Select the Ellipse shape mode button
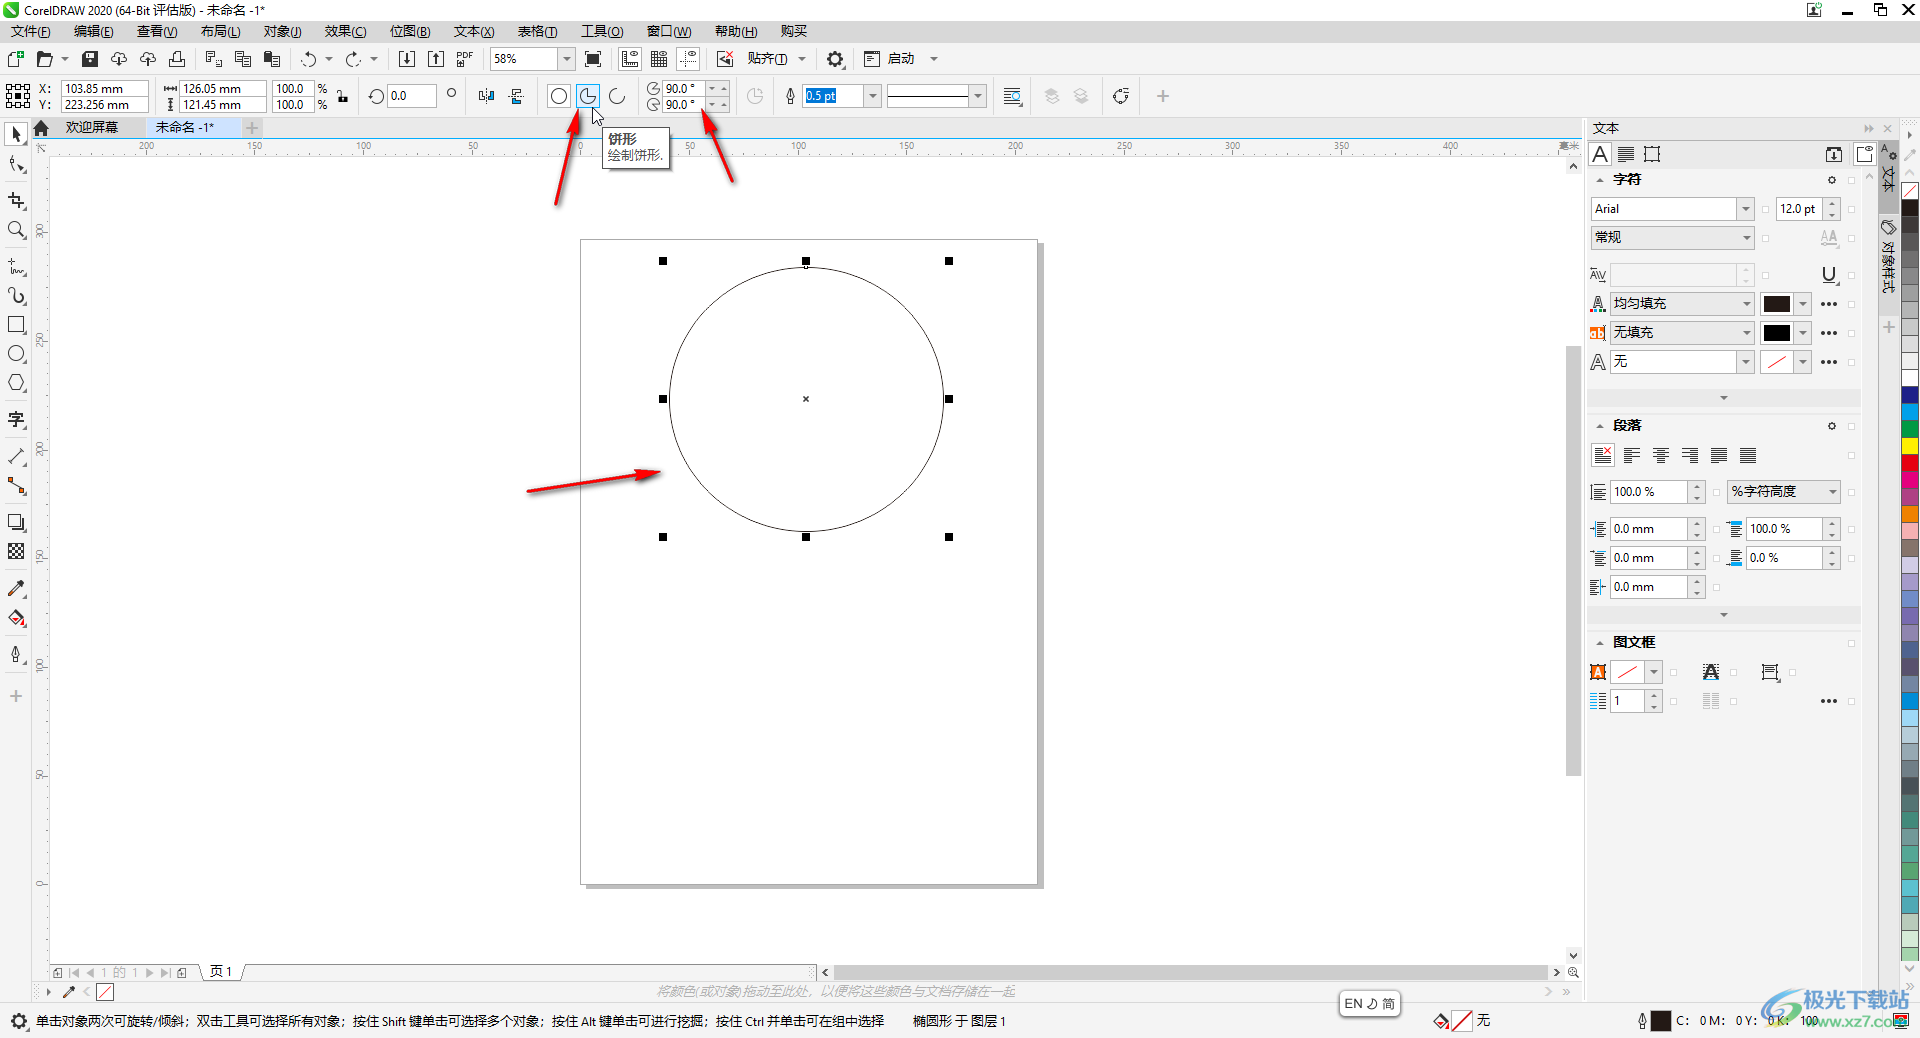 point(559,96)
